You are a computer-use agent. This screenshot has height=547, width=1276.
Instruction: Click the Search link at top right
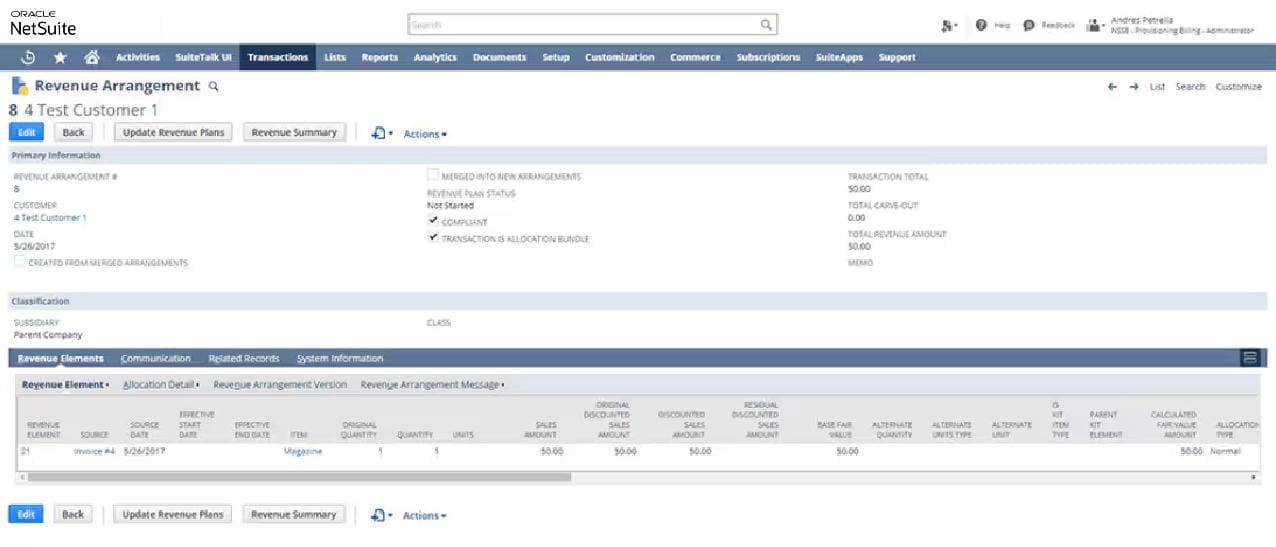click(1190, 87)
